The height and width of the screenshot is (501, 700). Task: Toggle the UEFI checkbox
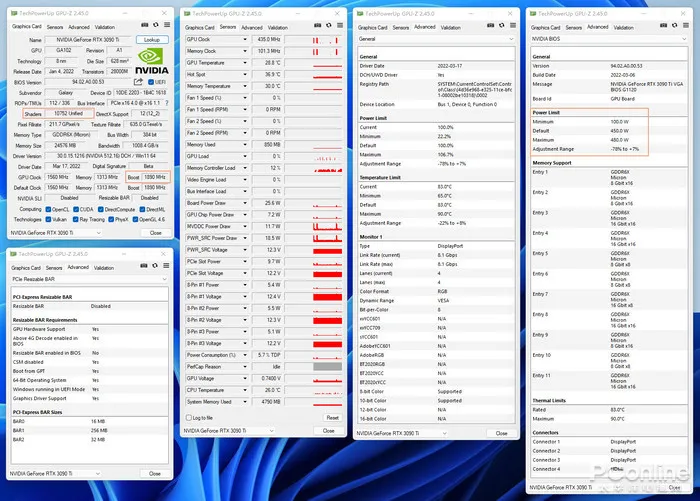coord(151,82)
